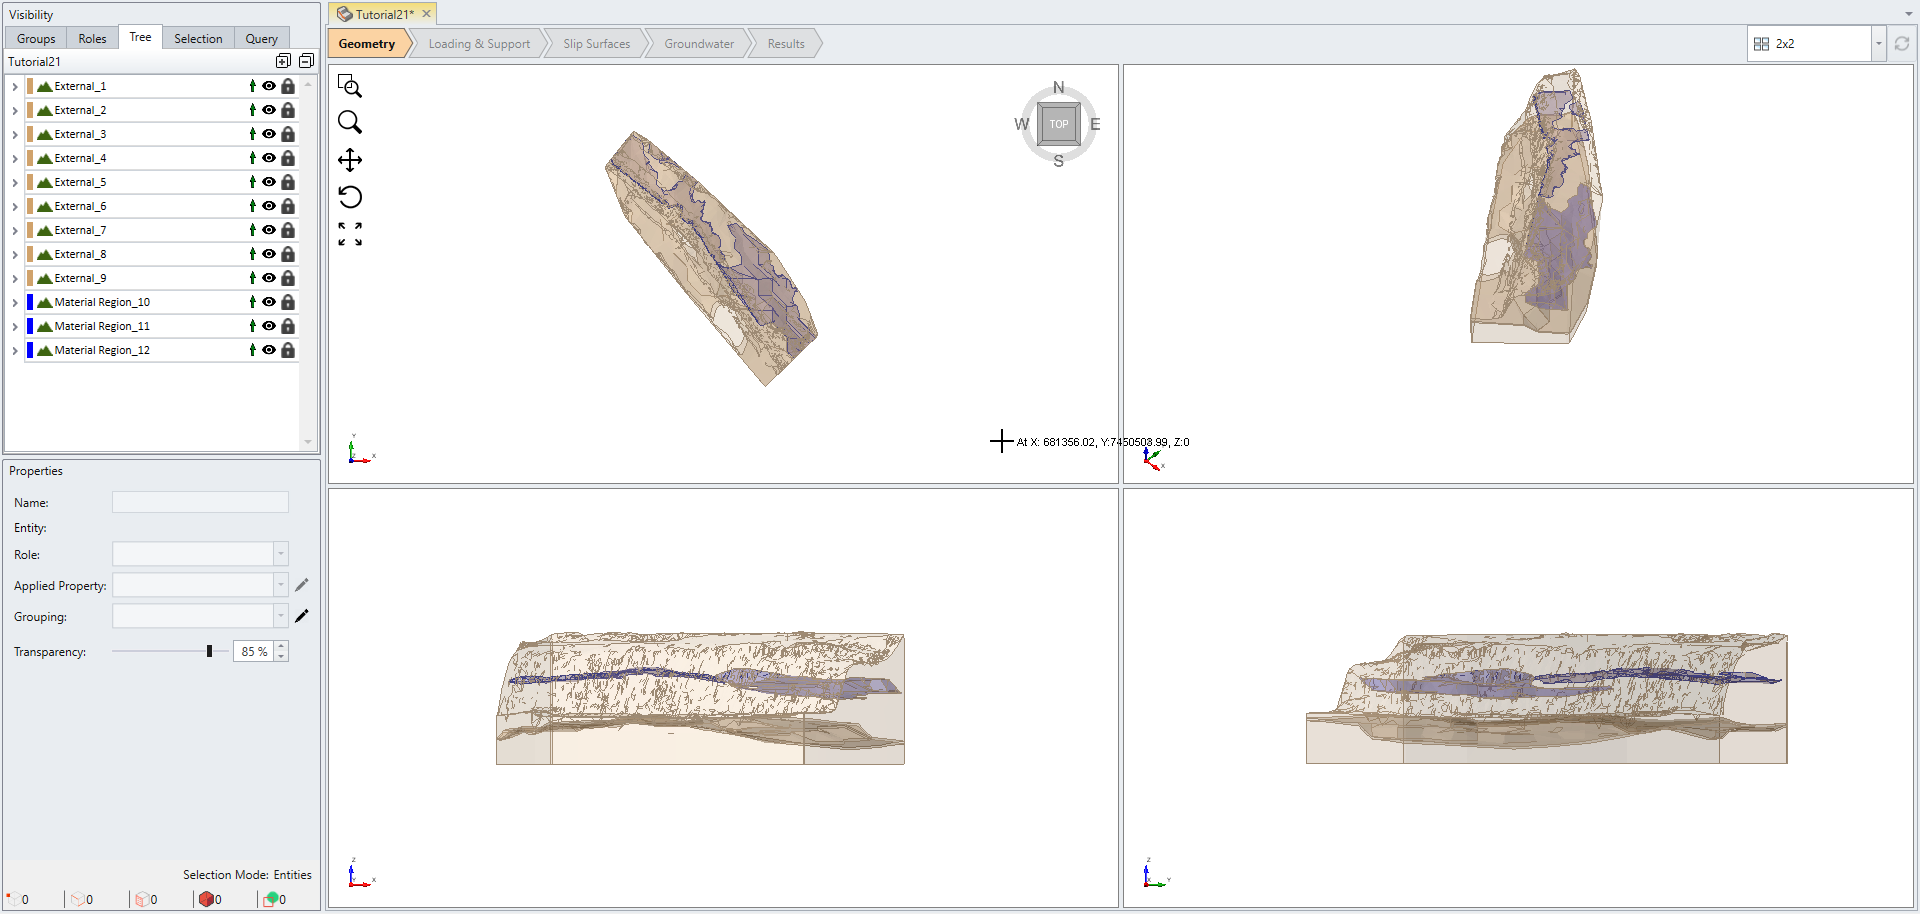Click the edit pencil next to Applied Property
The height and width of the screenshot is (914, 1921).
pyautogui.click(x=303, y=585)
